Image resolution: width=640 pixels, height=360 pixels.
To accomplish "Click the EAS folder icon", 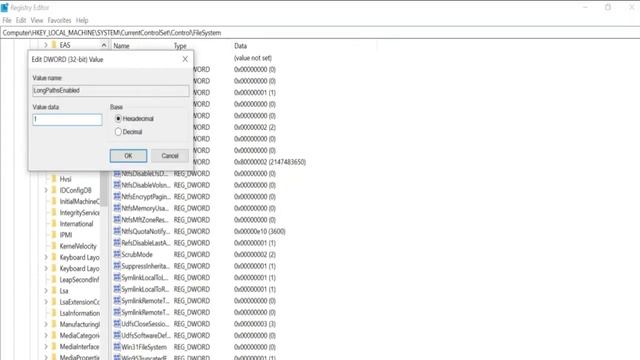I will click(x=54, y=45).
